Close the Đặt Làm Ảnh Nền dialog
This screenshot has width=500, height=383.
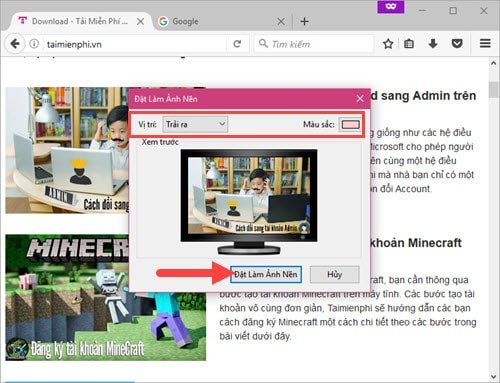[360, 99]
